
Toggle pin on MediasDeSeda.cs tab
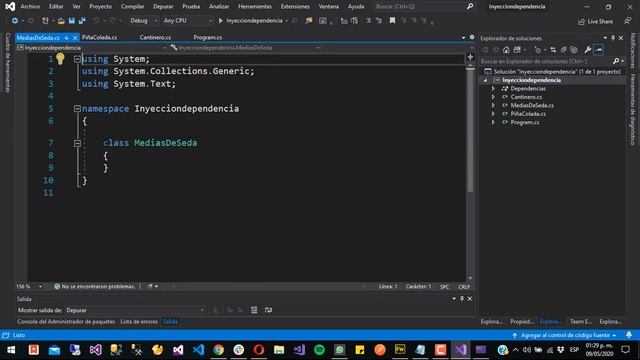[x=67, y=38]
